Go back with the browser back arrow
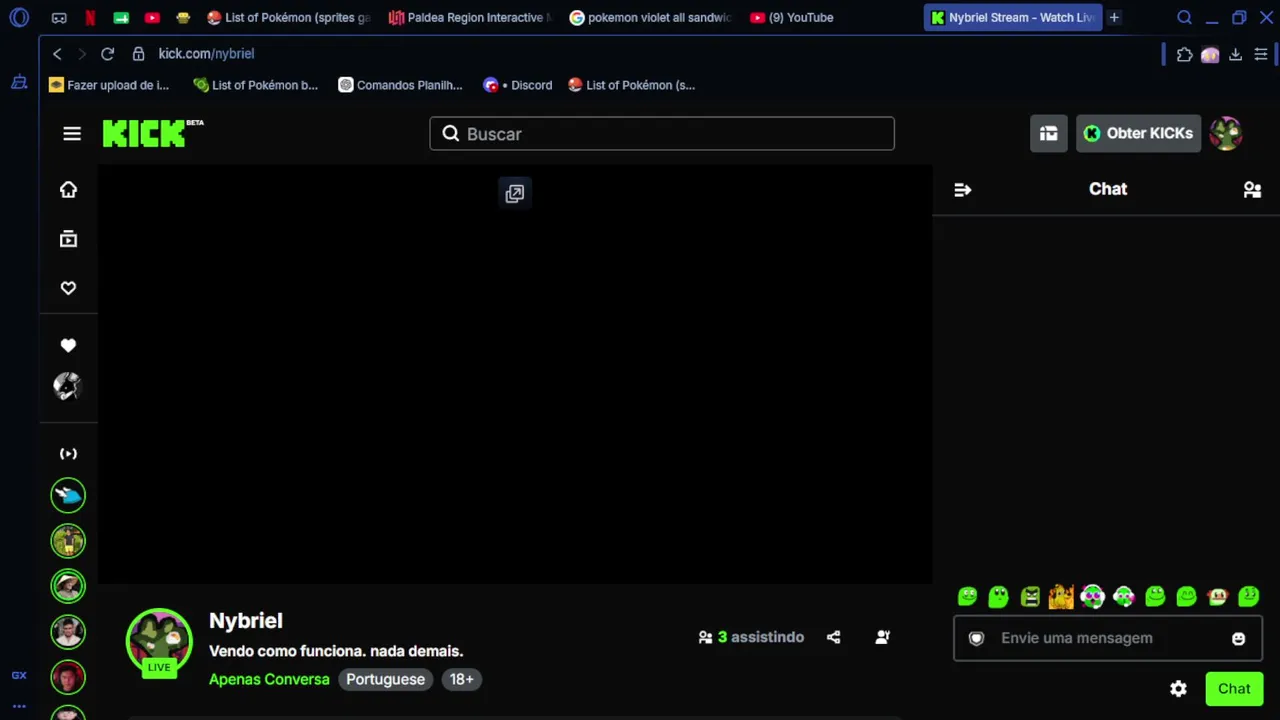 tap(57, 54)
